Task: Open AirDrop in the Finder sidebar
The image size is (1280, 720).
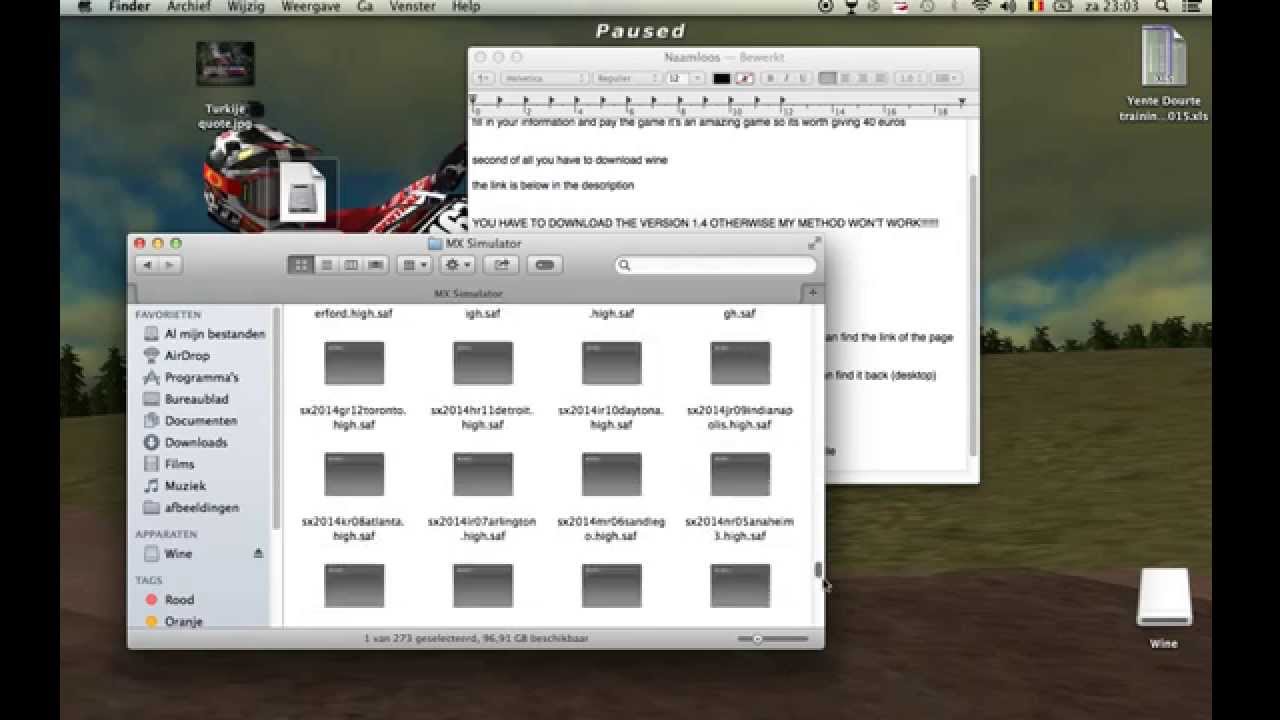Action: [176, 356]
